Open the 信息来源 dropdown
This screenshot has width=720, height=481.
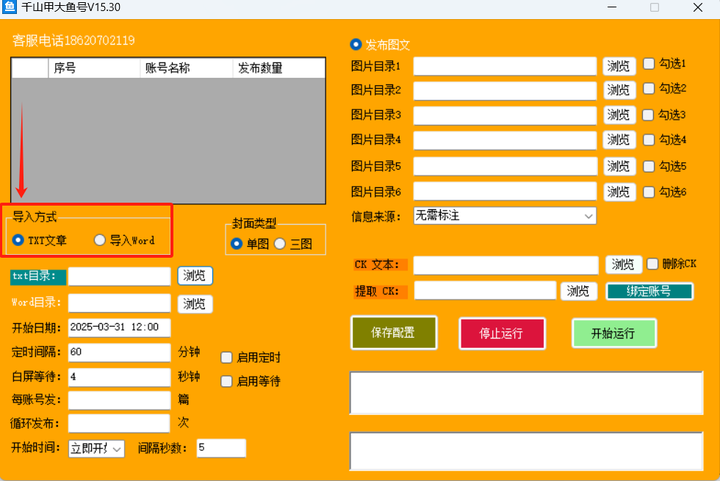coord(505,216)
